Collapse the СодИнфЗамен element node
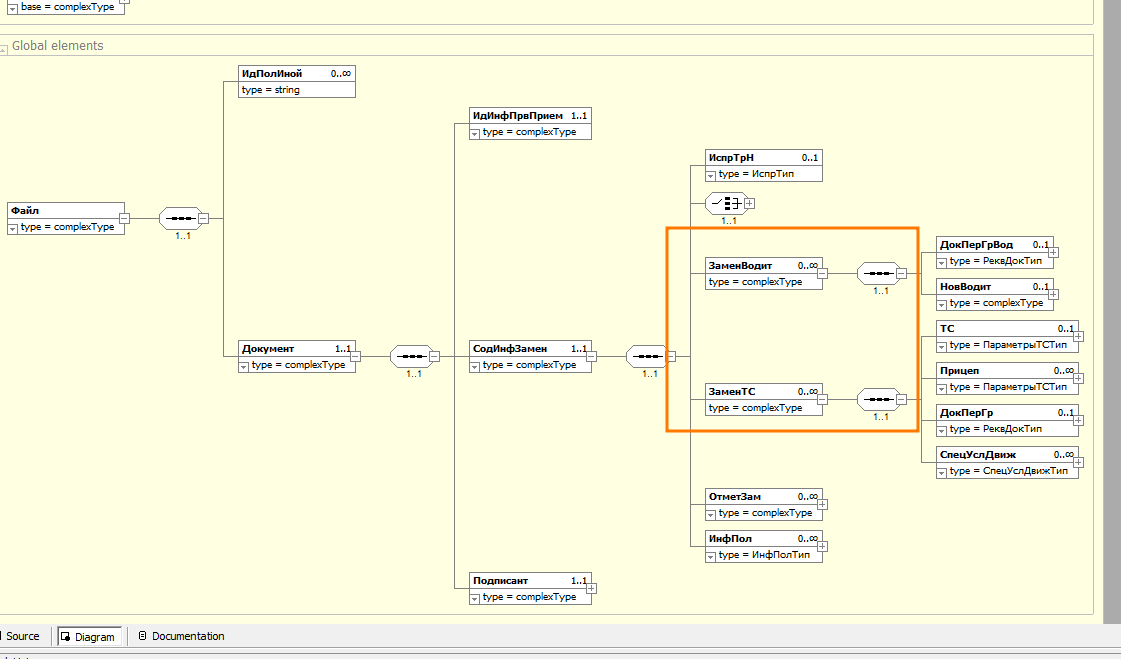The width and height of the screenshot is (1121, 659). [591, 356]
